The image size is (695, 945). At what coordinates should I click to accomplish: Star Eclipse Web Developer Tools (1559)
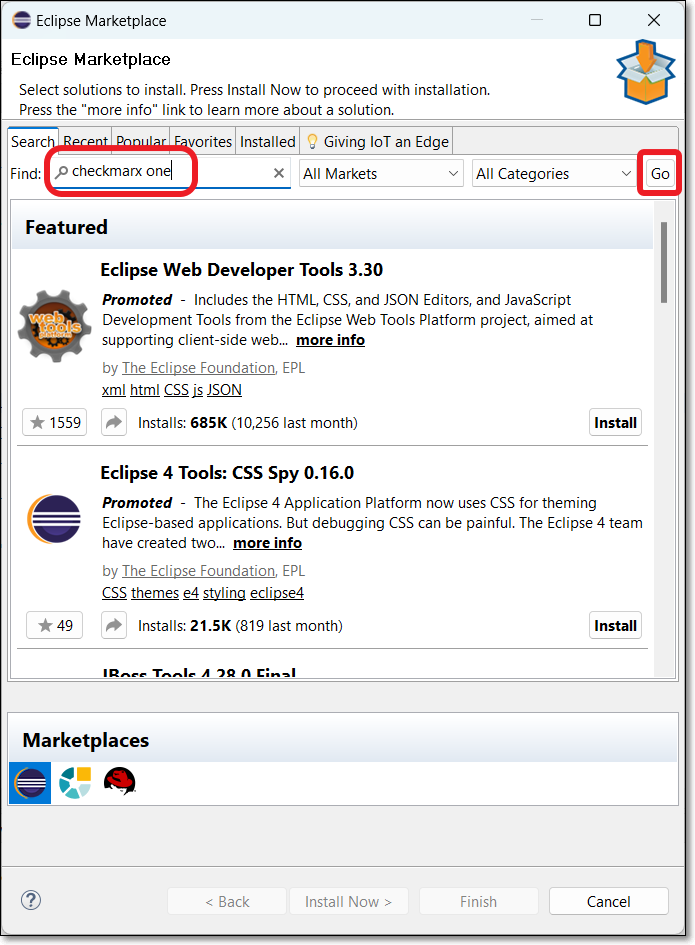(55, 422)
